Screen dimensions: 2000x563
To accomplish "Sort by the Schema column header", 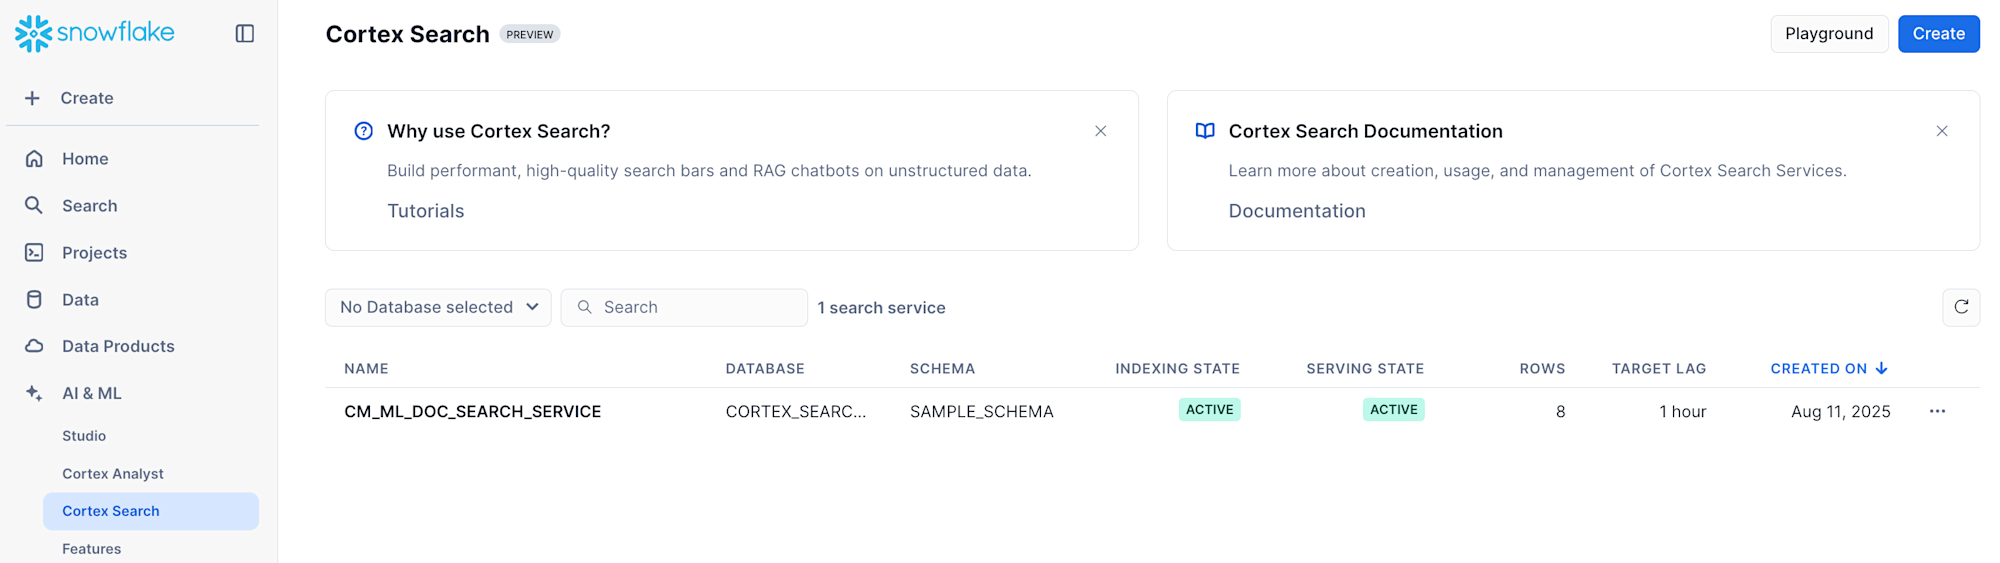I will [942, 369].
